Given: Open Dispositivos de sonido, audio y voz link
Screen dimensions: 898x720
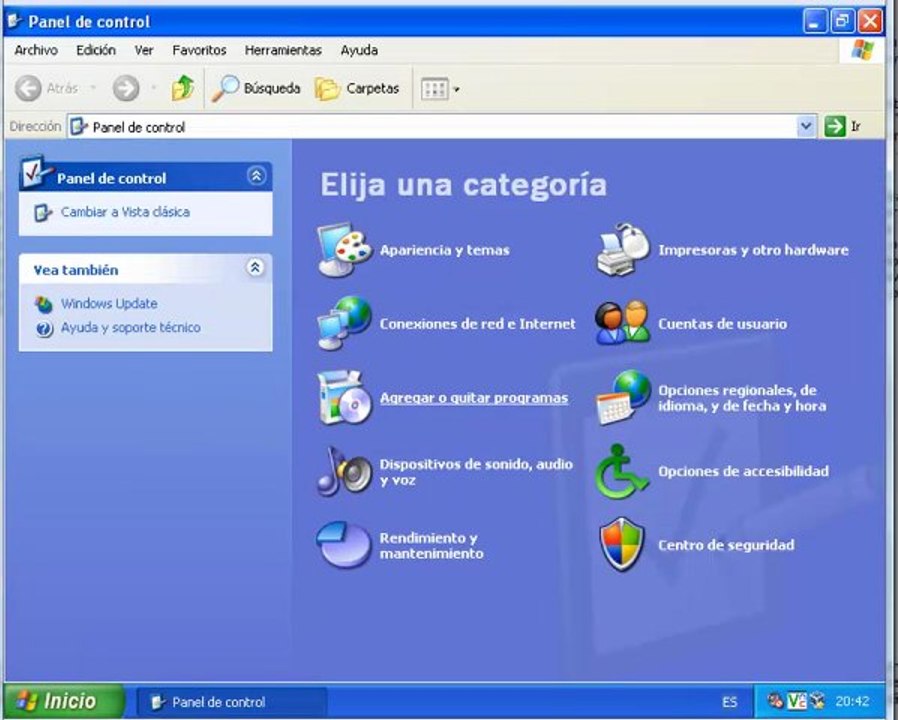Looking at the screenshot, I should pyautogui.click(x=476, y=472).
